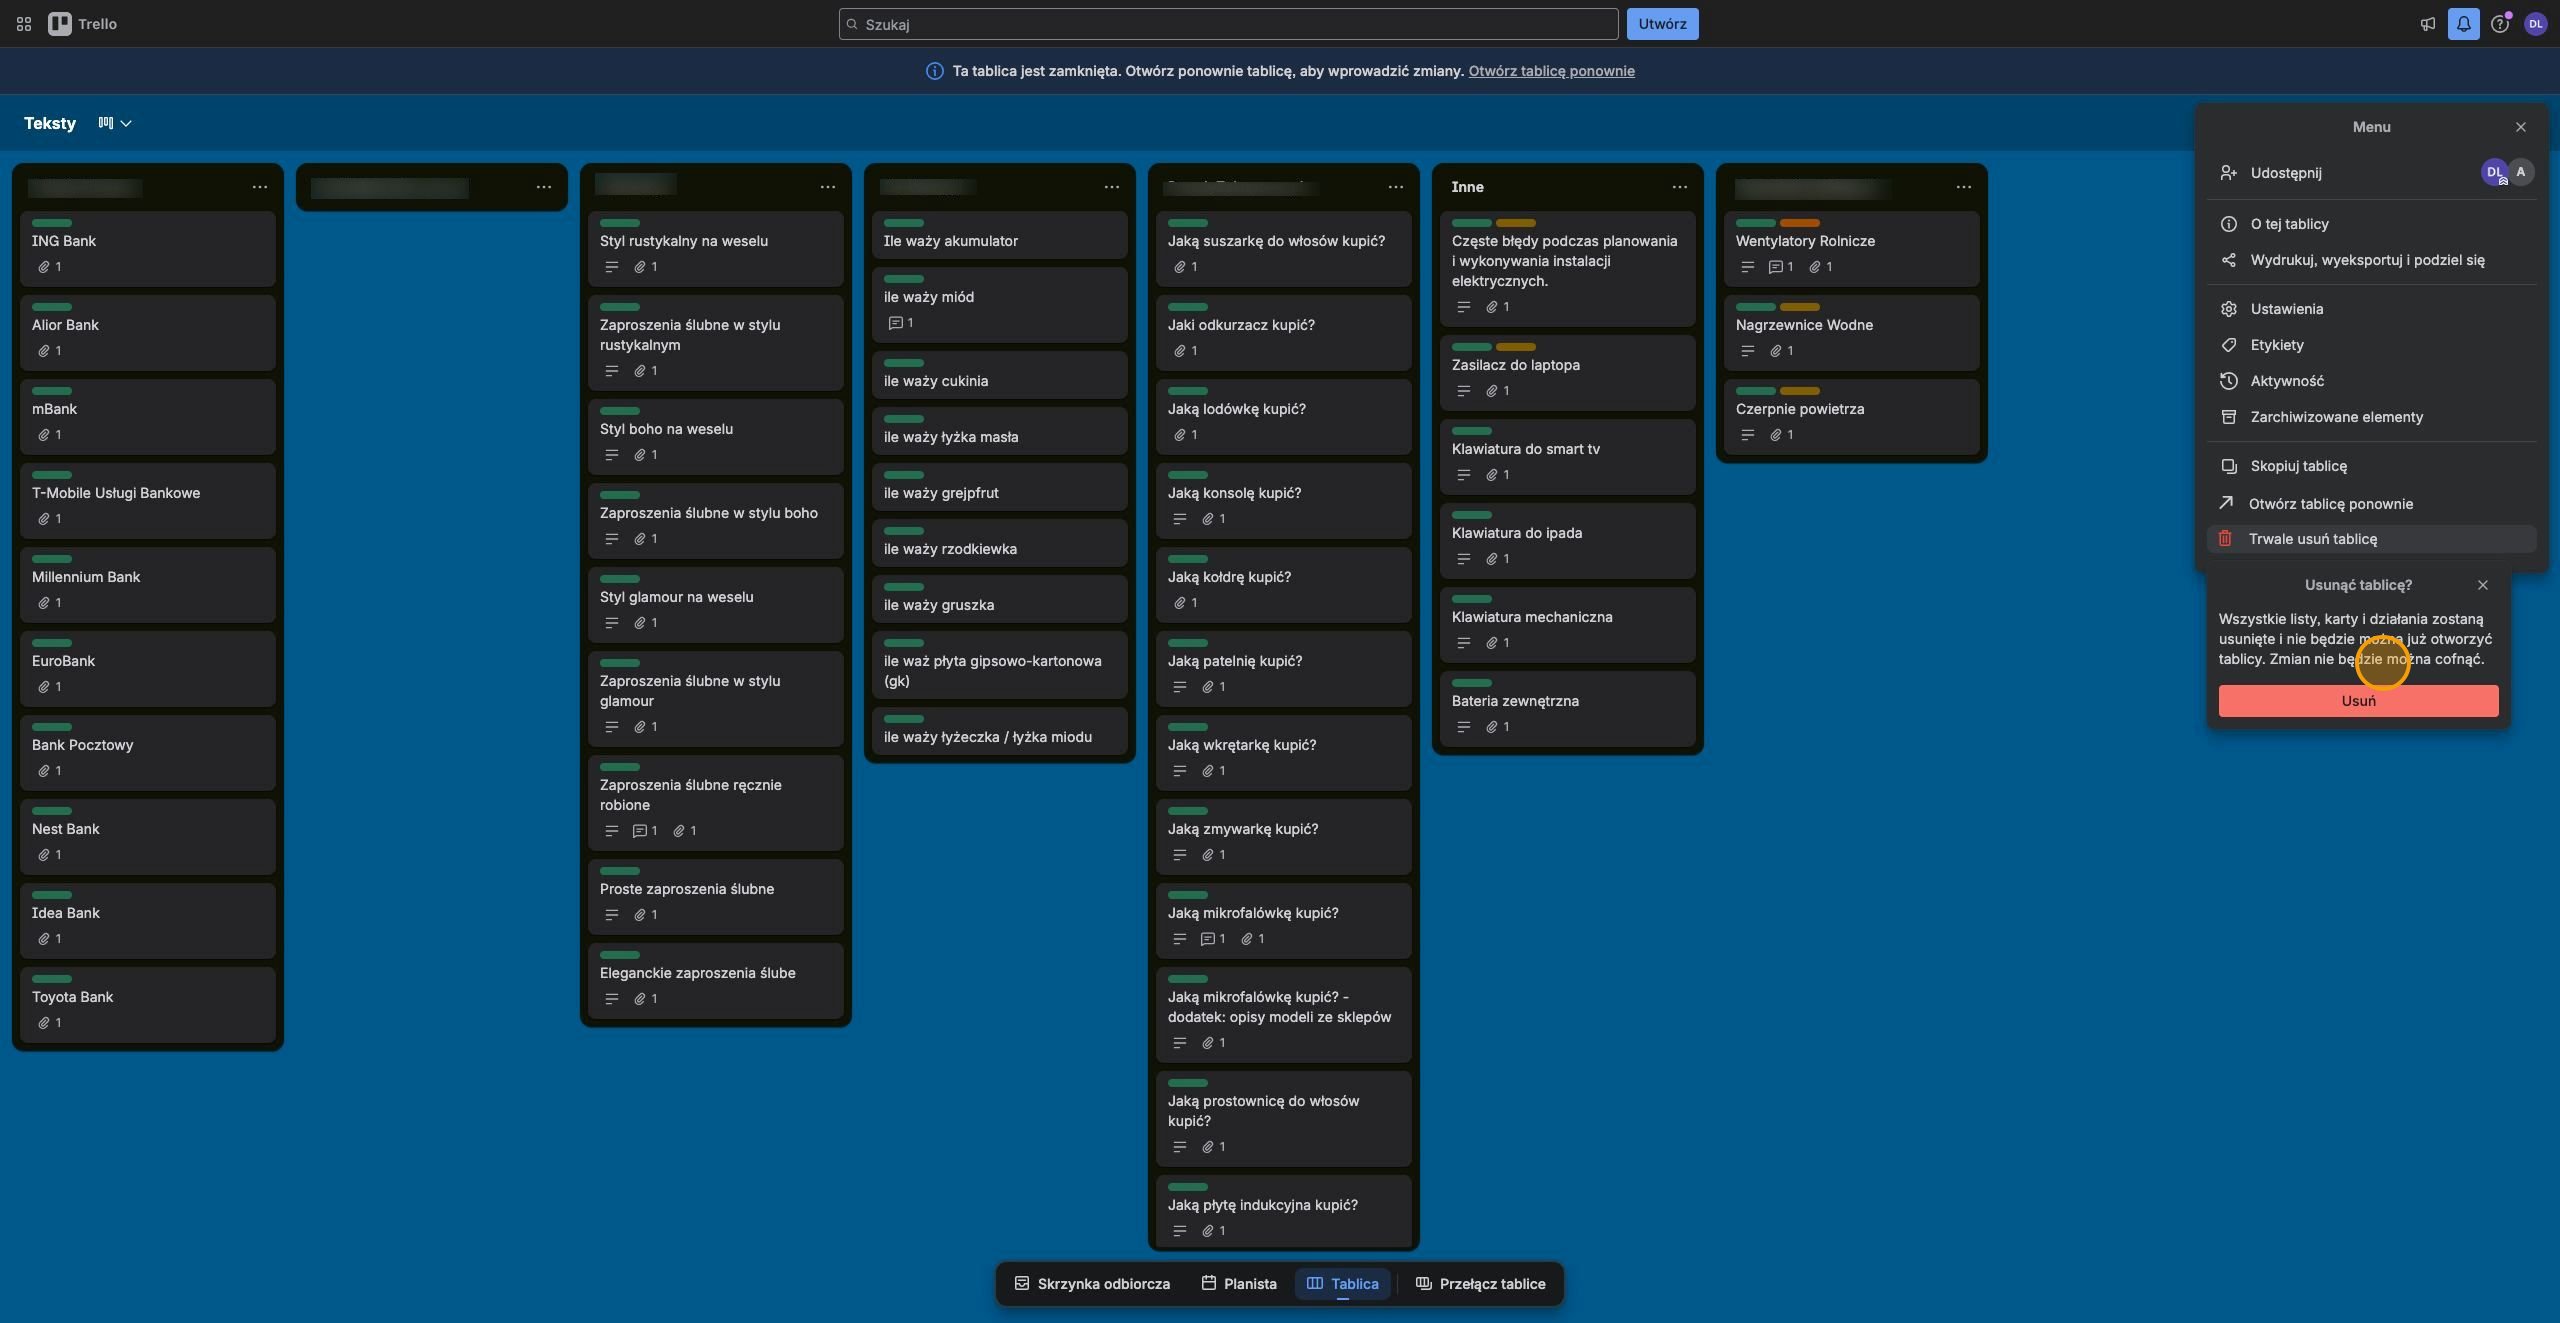Select Skopiuj tablicę menu entry
Image resolution: width=2560 pixels, height=1323 pixels.
coord(2371,466)
